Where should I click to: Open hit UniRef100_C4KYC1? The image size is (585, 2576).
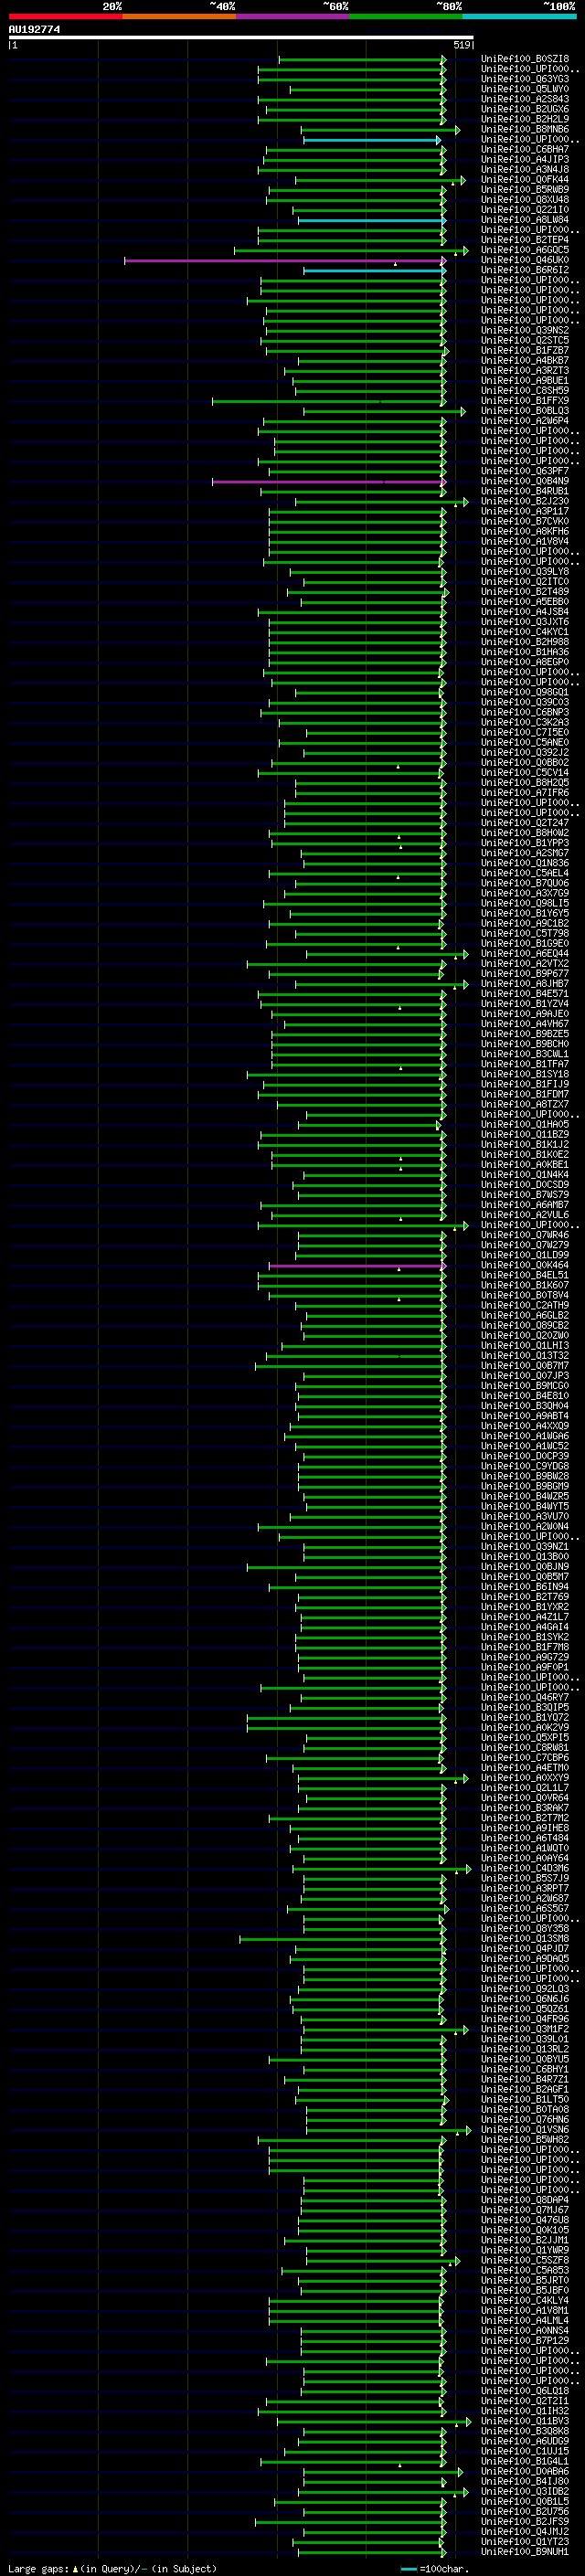525,632
